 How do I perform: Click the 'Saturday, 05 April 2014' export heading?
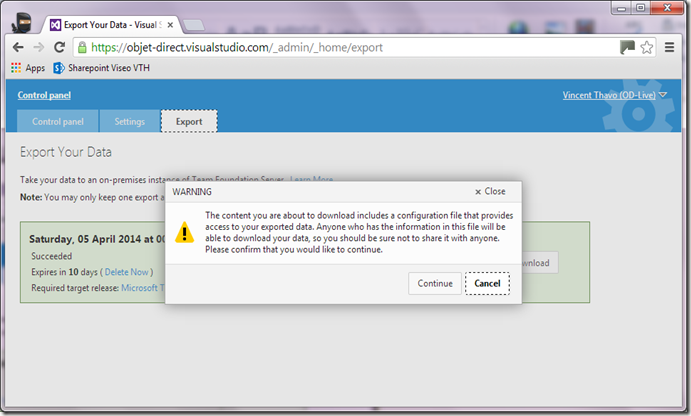[x=97, y=239]
